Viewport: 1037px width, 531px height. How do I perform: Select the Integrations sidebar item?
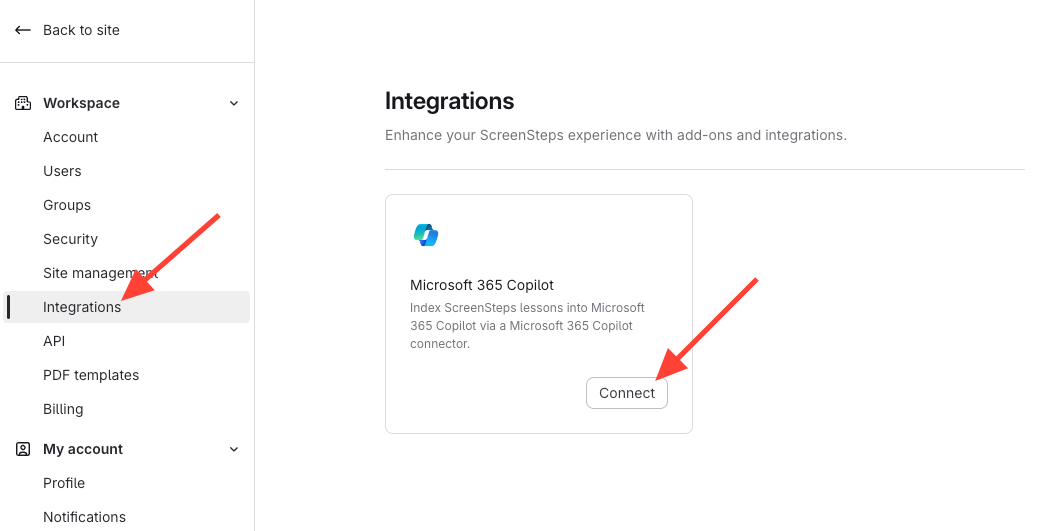tap(82, 307)
